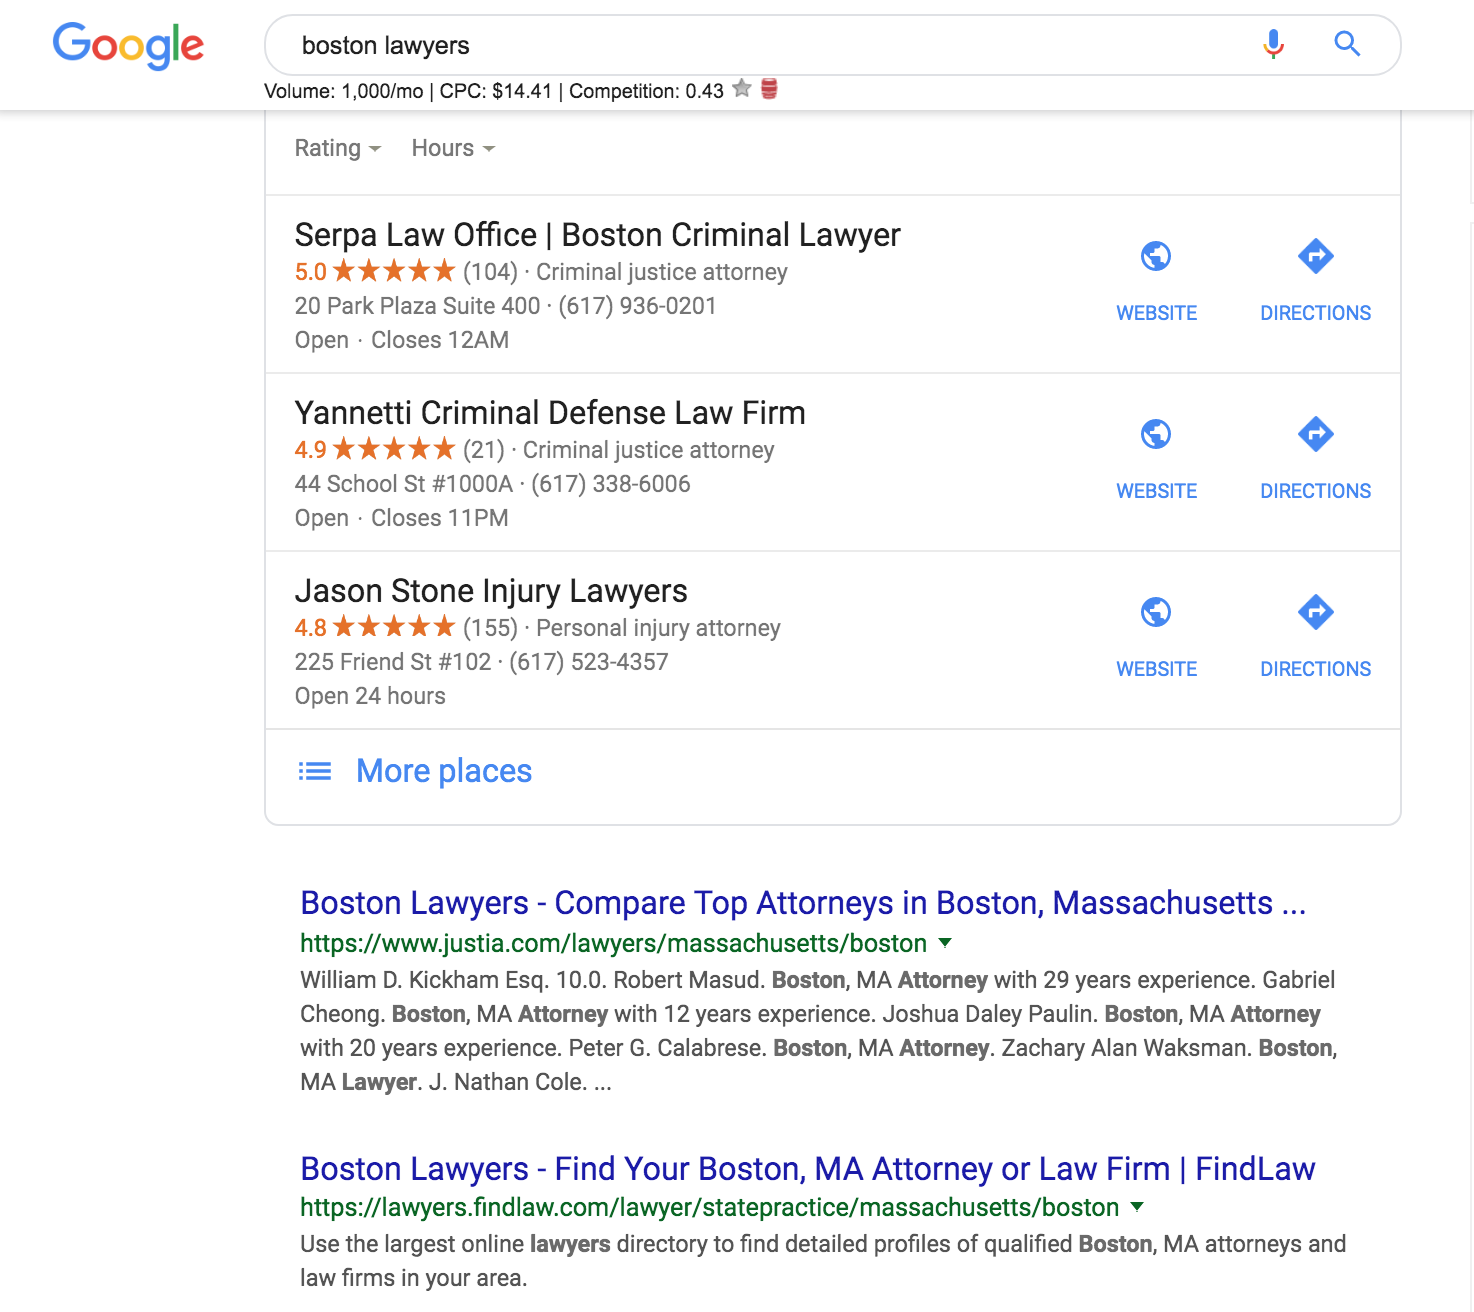Screen dimensions: 1474x1312
Task: Click '44 School St #1000A' address
Action: point(404,484)
